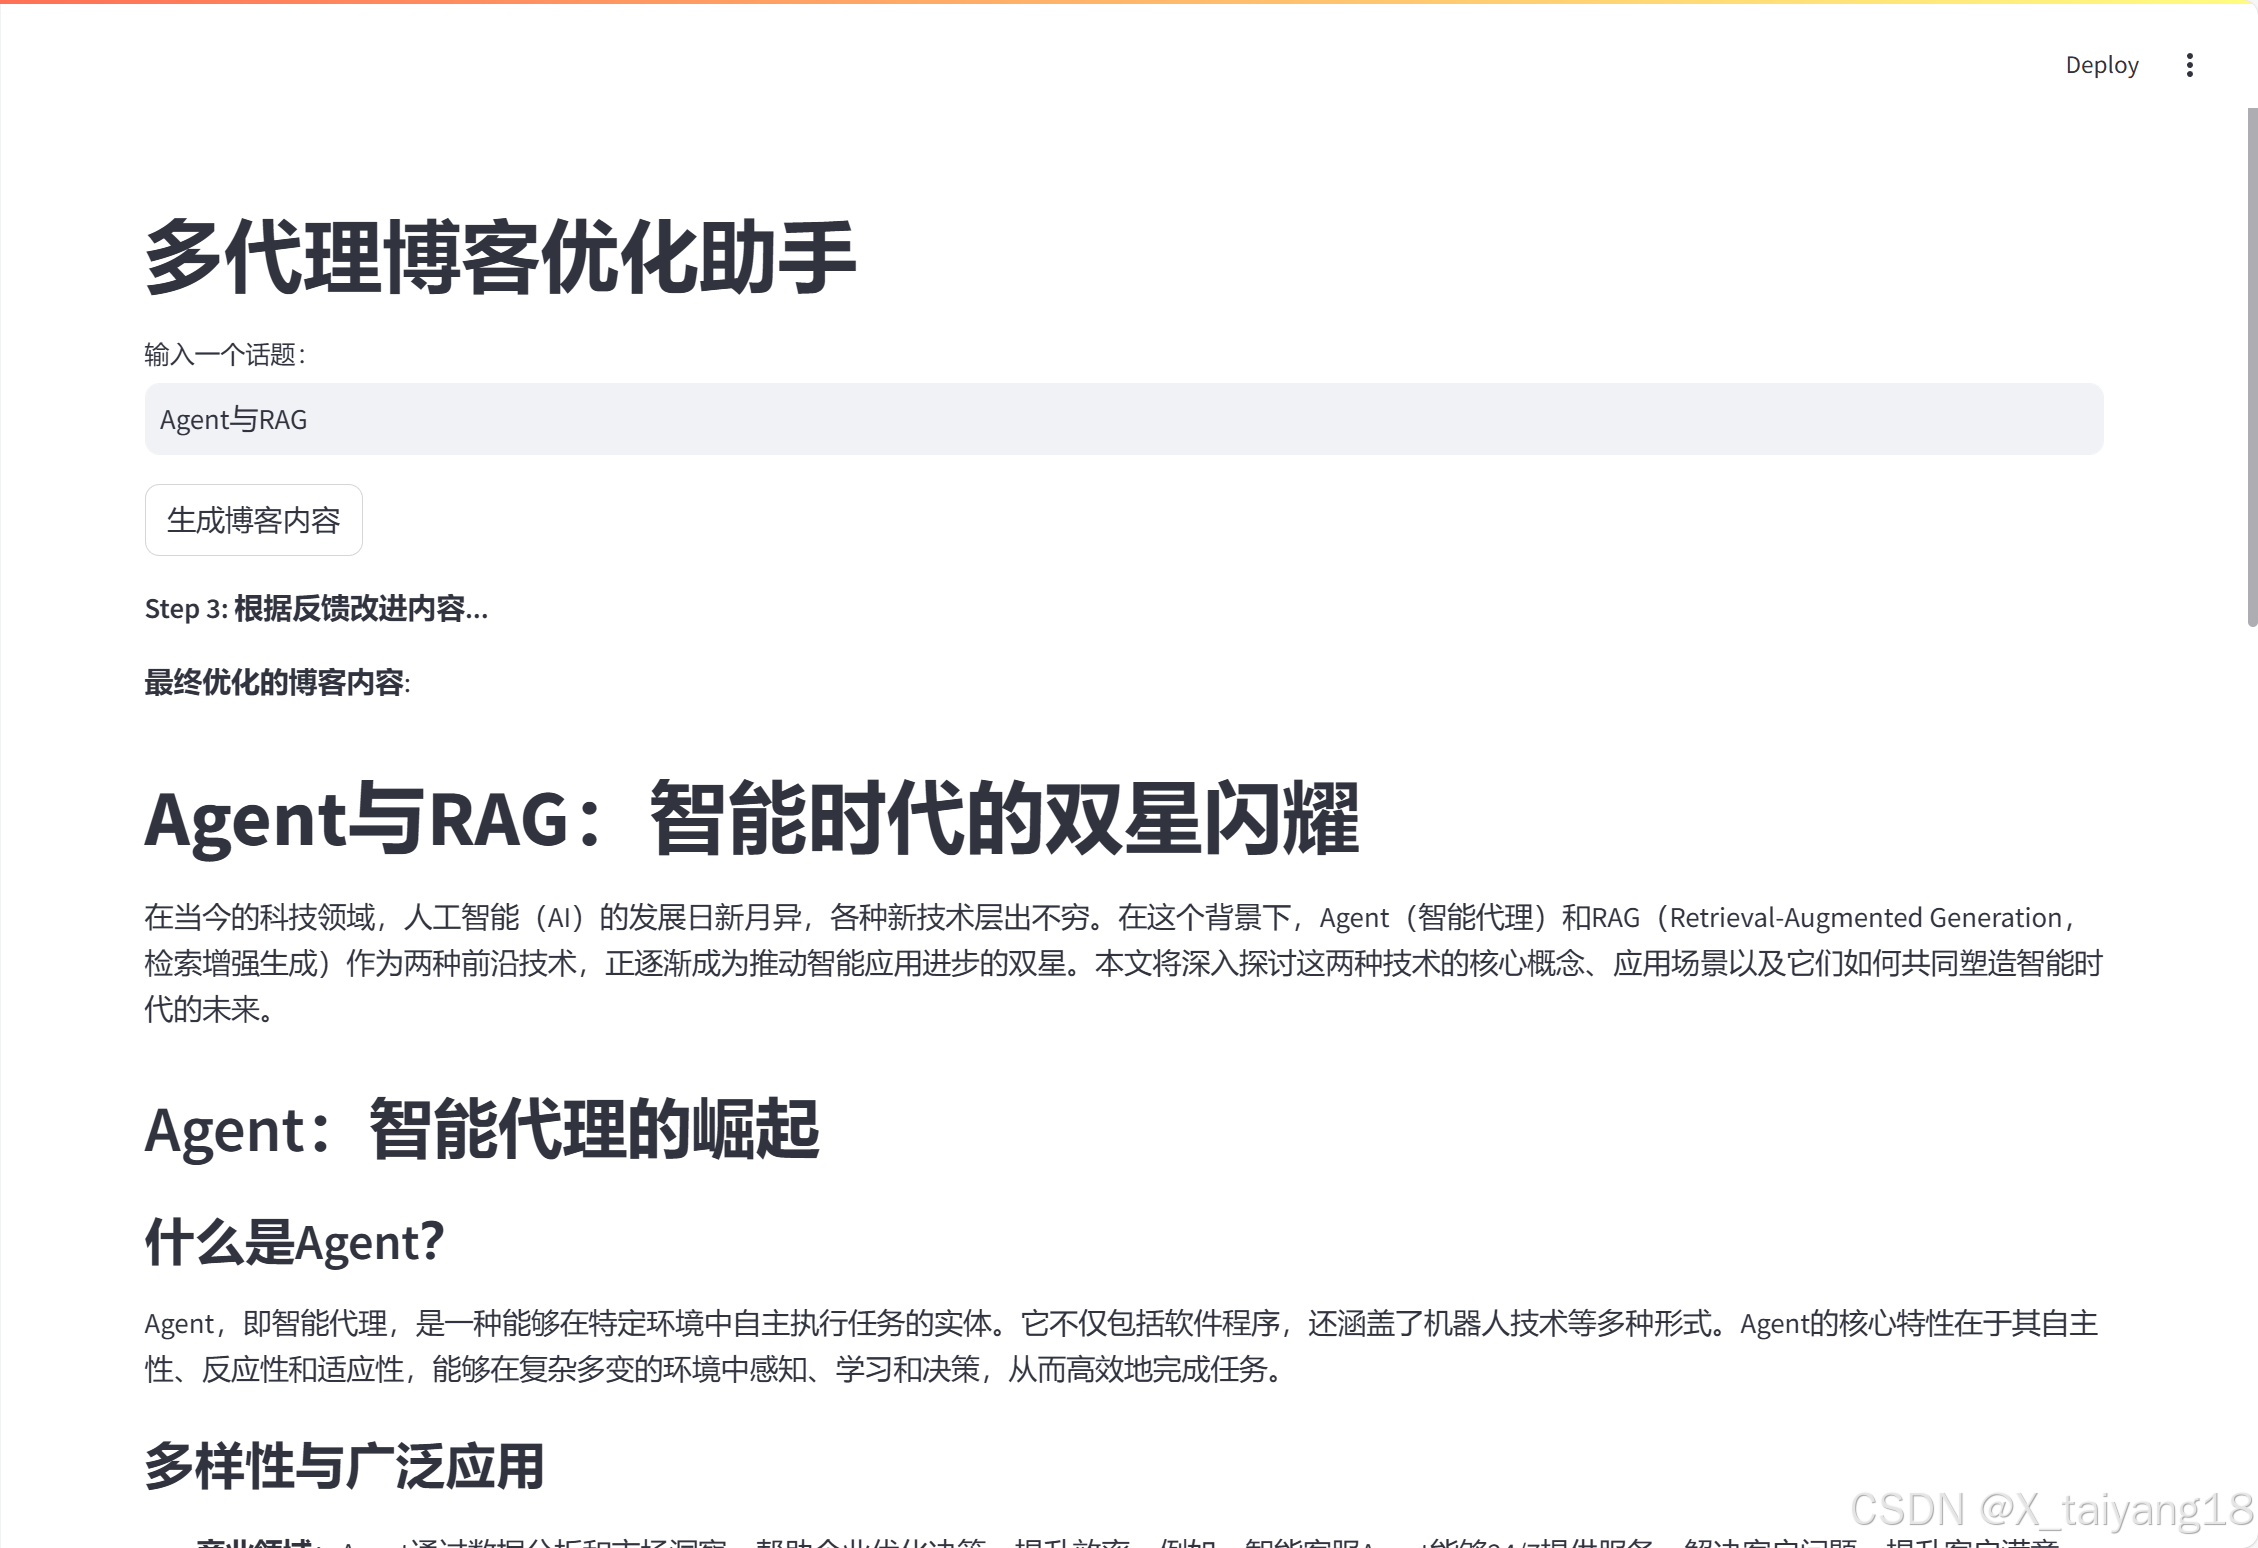Image resolution: width=2258 pixels, height=1548 pixels.
Task: Click the Step 3 根据反馈改进内容 status text
Action: coord(316,608)
